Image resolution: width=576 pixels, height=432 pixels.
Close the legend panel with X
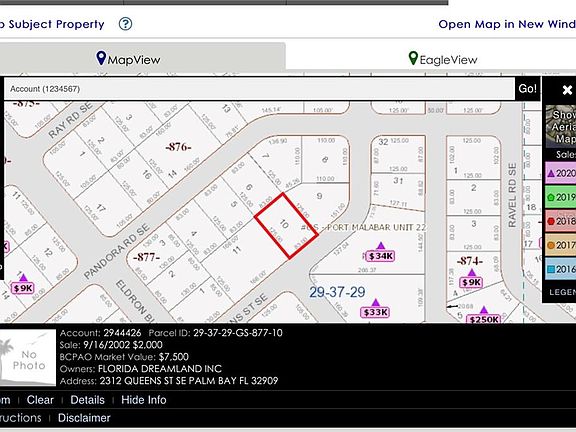point(567,90)
